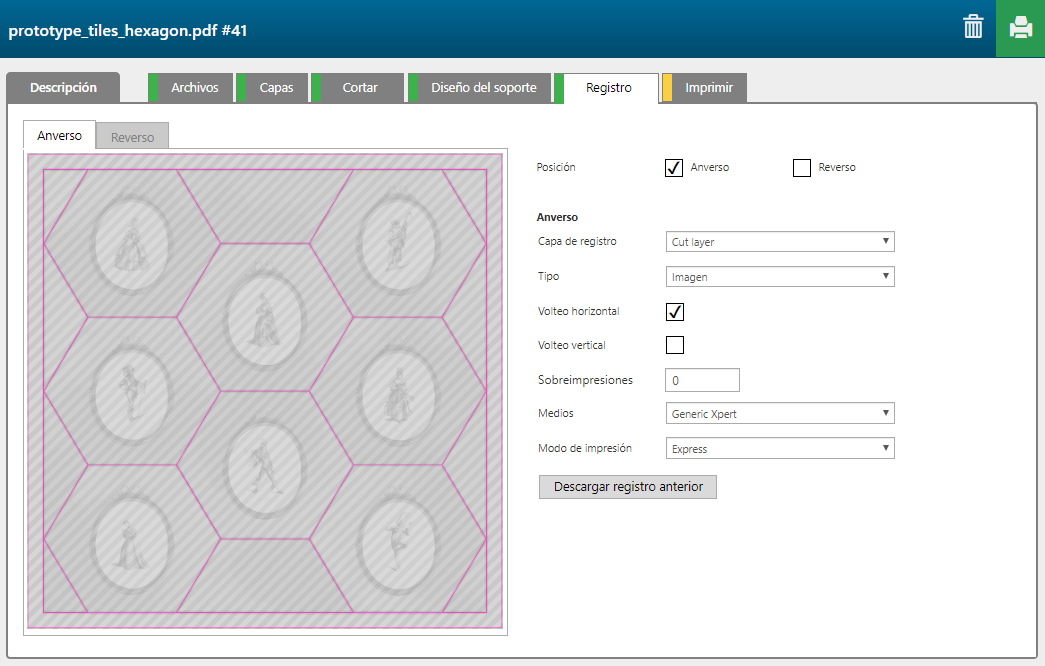Click the trash delete icon
The image size is (1045, 666).
click(x=972, y=27)
